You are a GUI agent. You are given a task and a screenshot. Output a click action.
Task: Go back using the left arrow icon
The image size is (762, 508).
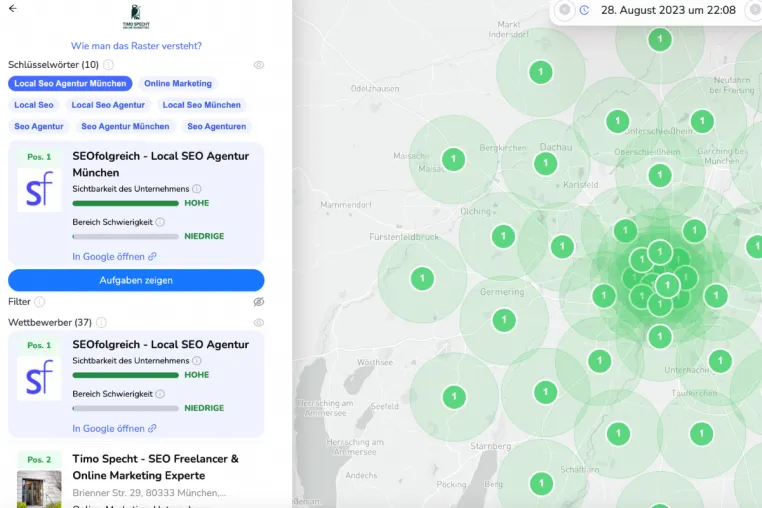tap(13, 8)
